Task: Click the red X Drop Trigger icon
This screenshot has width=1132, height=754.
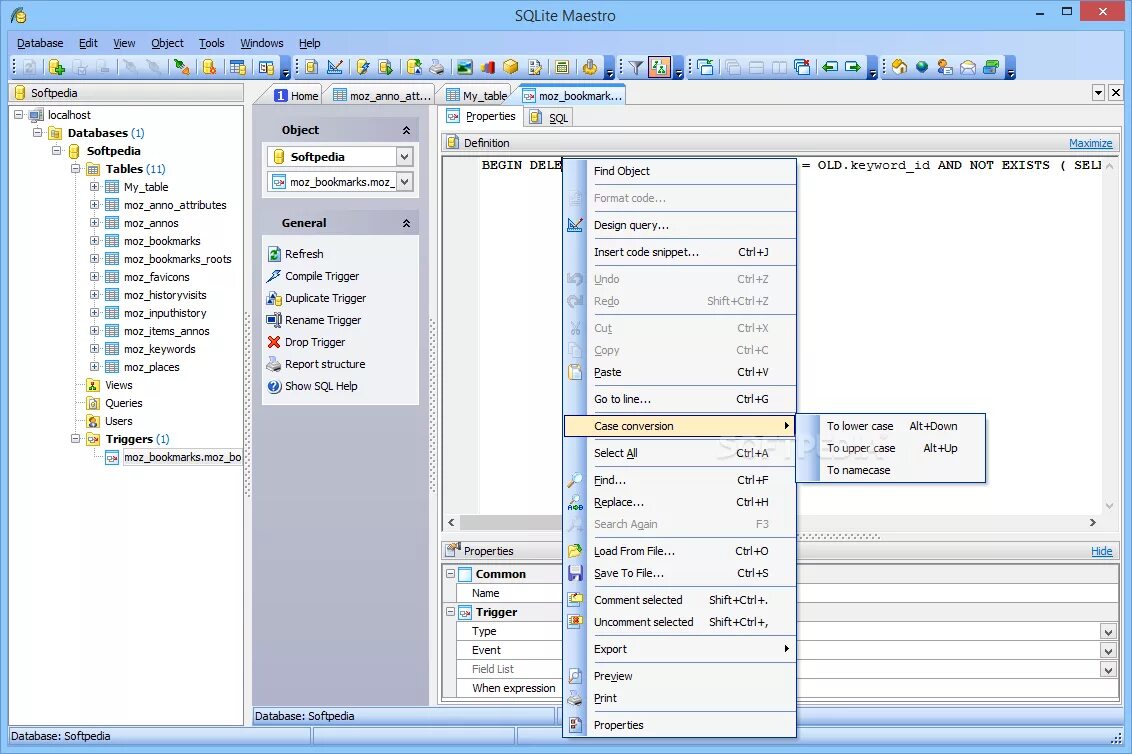Action: point(274,342)
